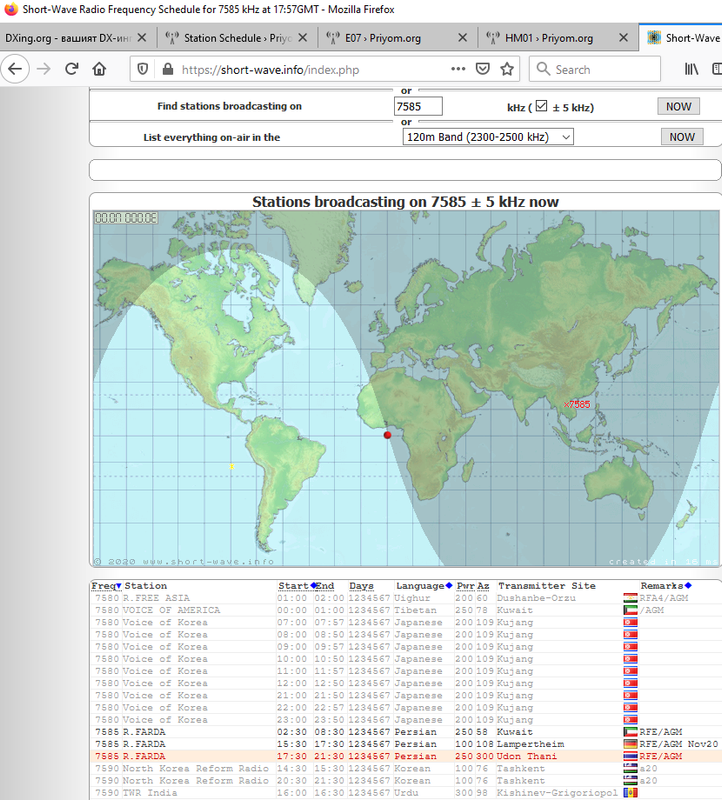Viewport: 722px width, 800px height.
Task: Click the Tibetan language cell
Action: click(x=415, y=610)
